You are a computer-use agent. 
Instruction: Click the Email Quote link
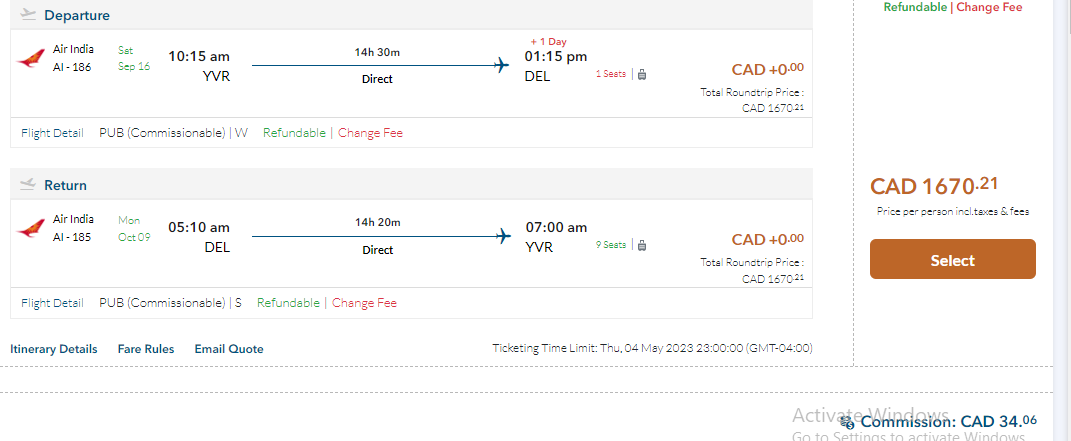click(x=229, y=349)
